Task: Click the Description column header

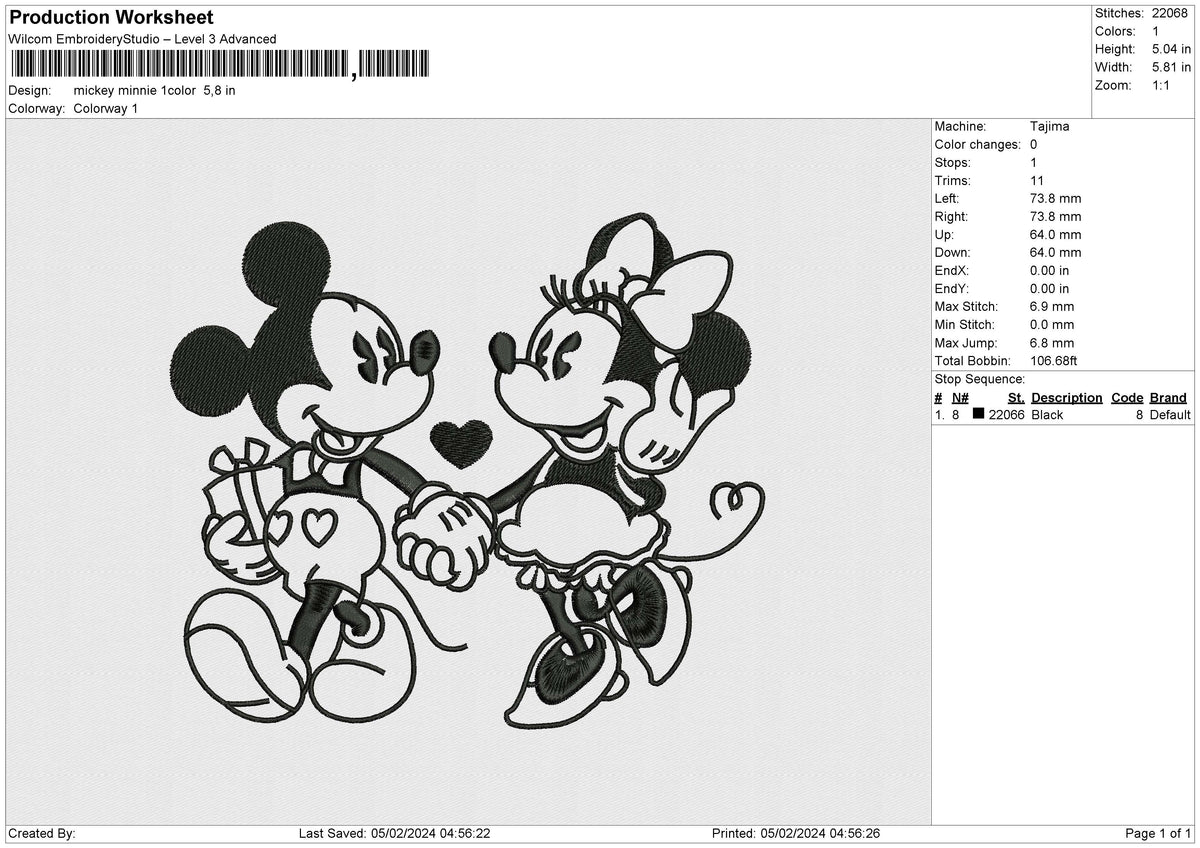Action: click(x=1067, y=397)
